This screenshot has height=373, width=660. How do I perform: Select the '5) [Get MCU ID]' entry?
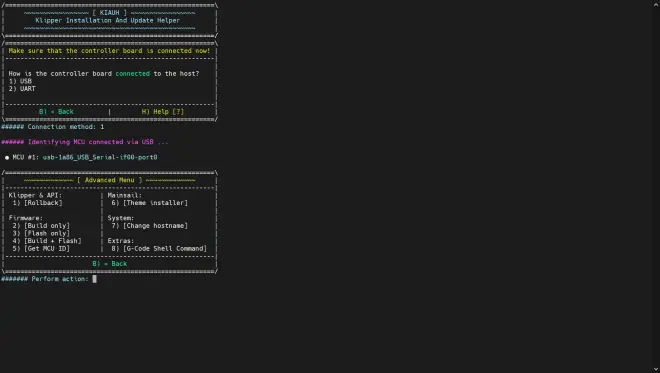[x=41, y=248]
